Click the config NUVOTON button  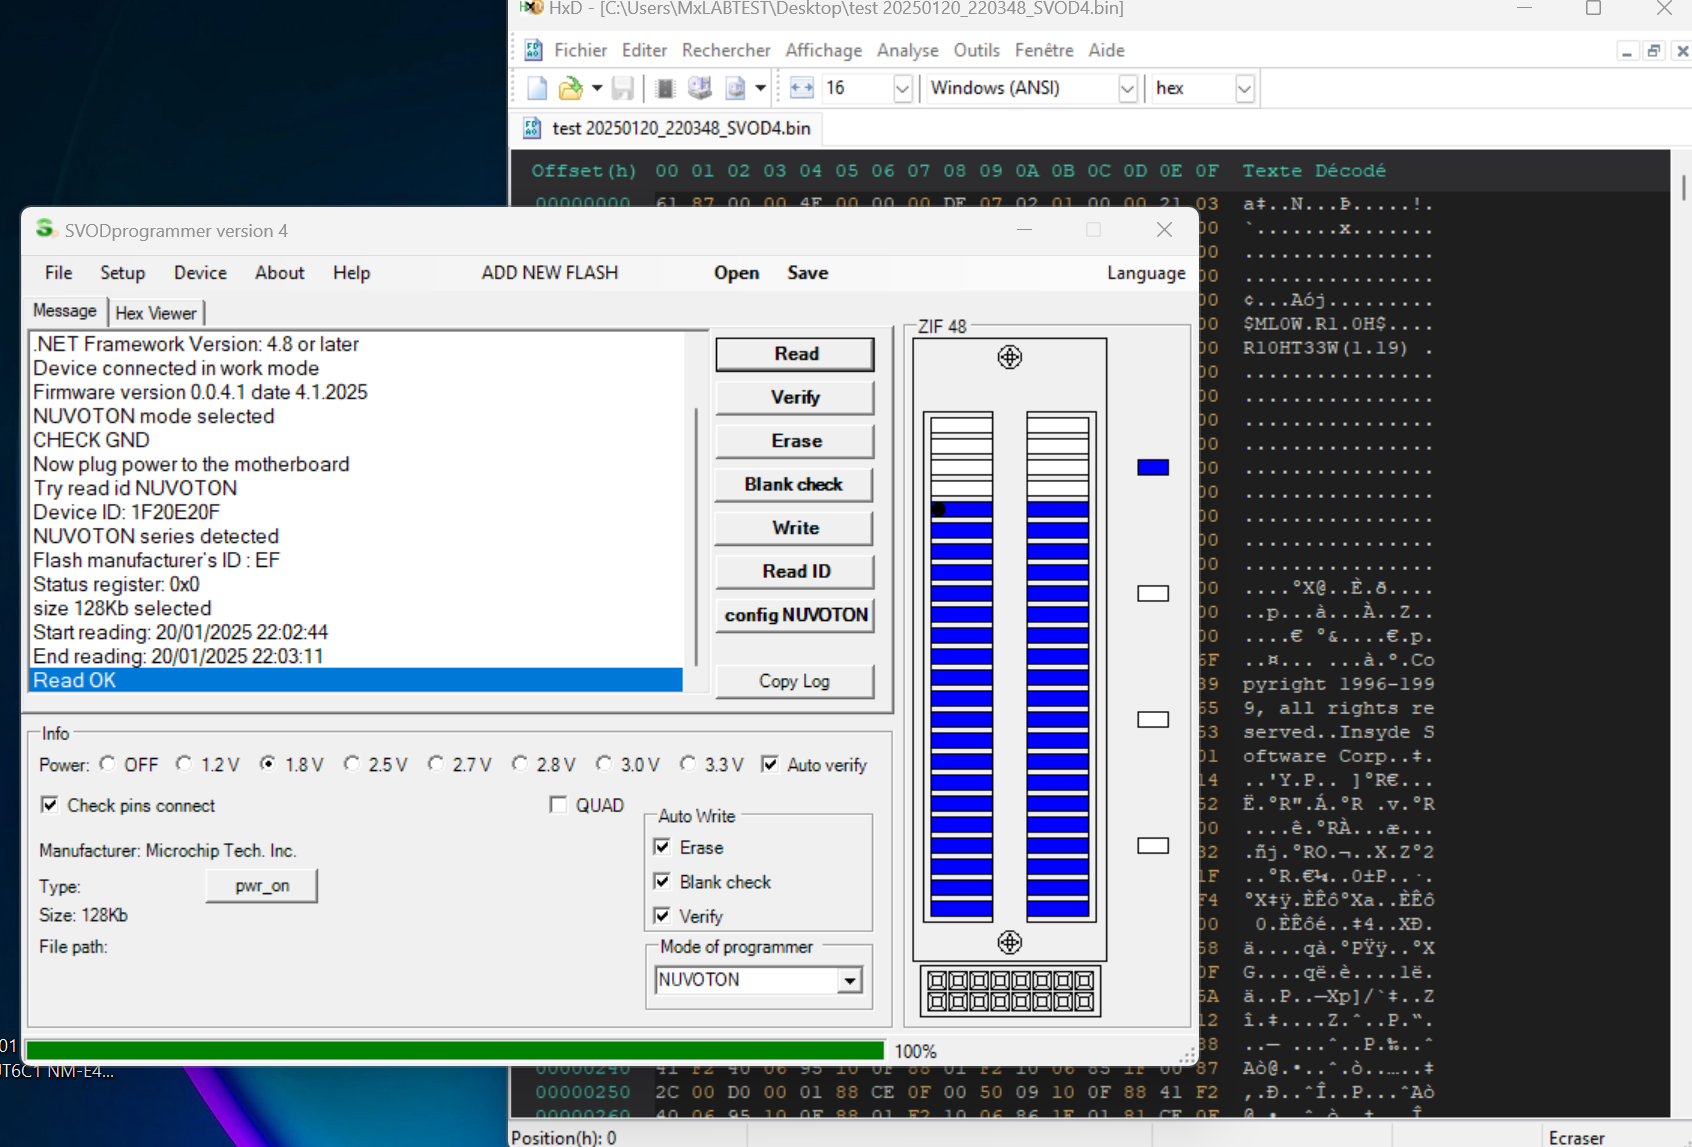(x=795, y=615)
